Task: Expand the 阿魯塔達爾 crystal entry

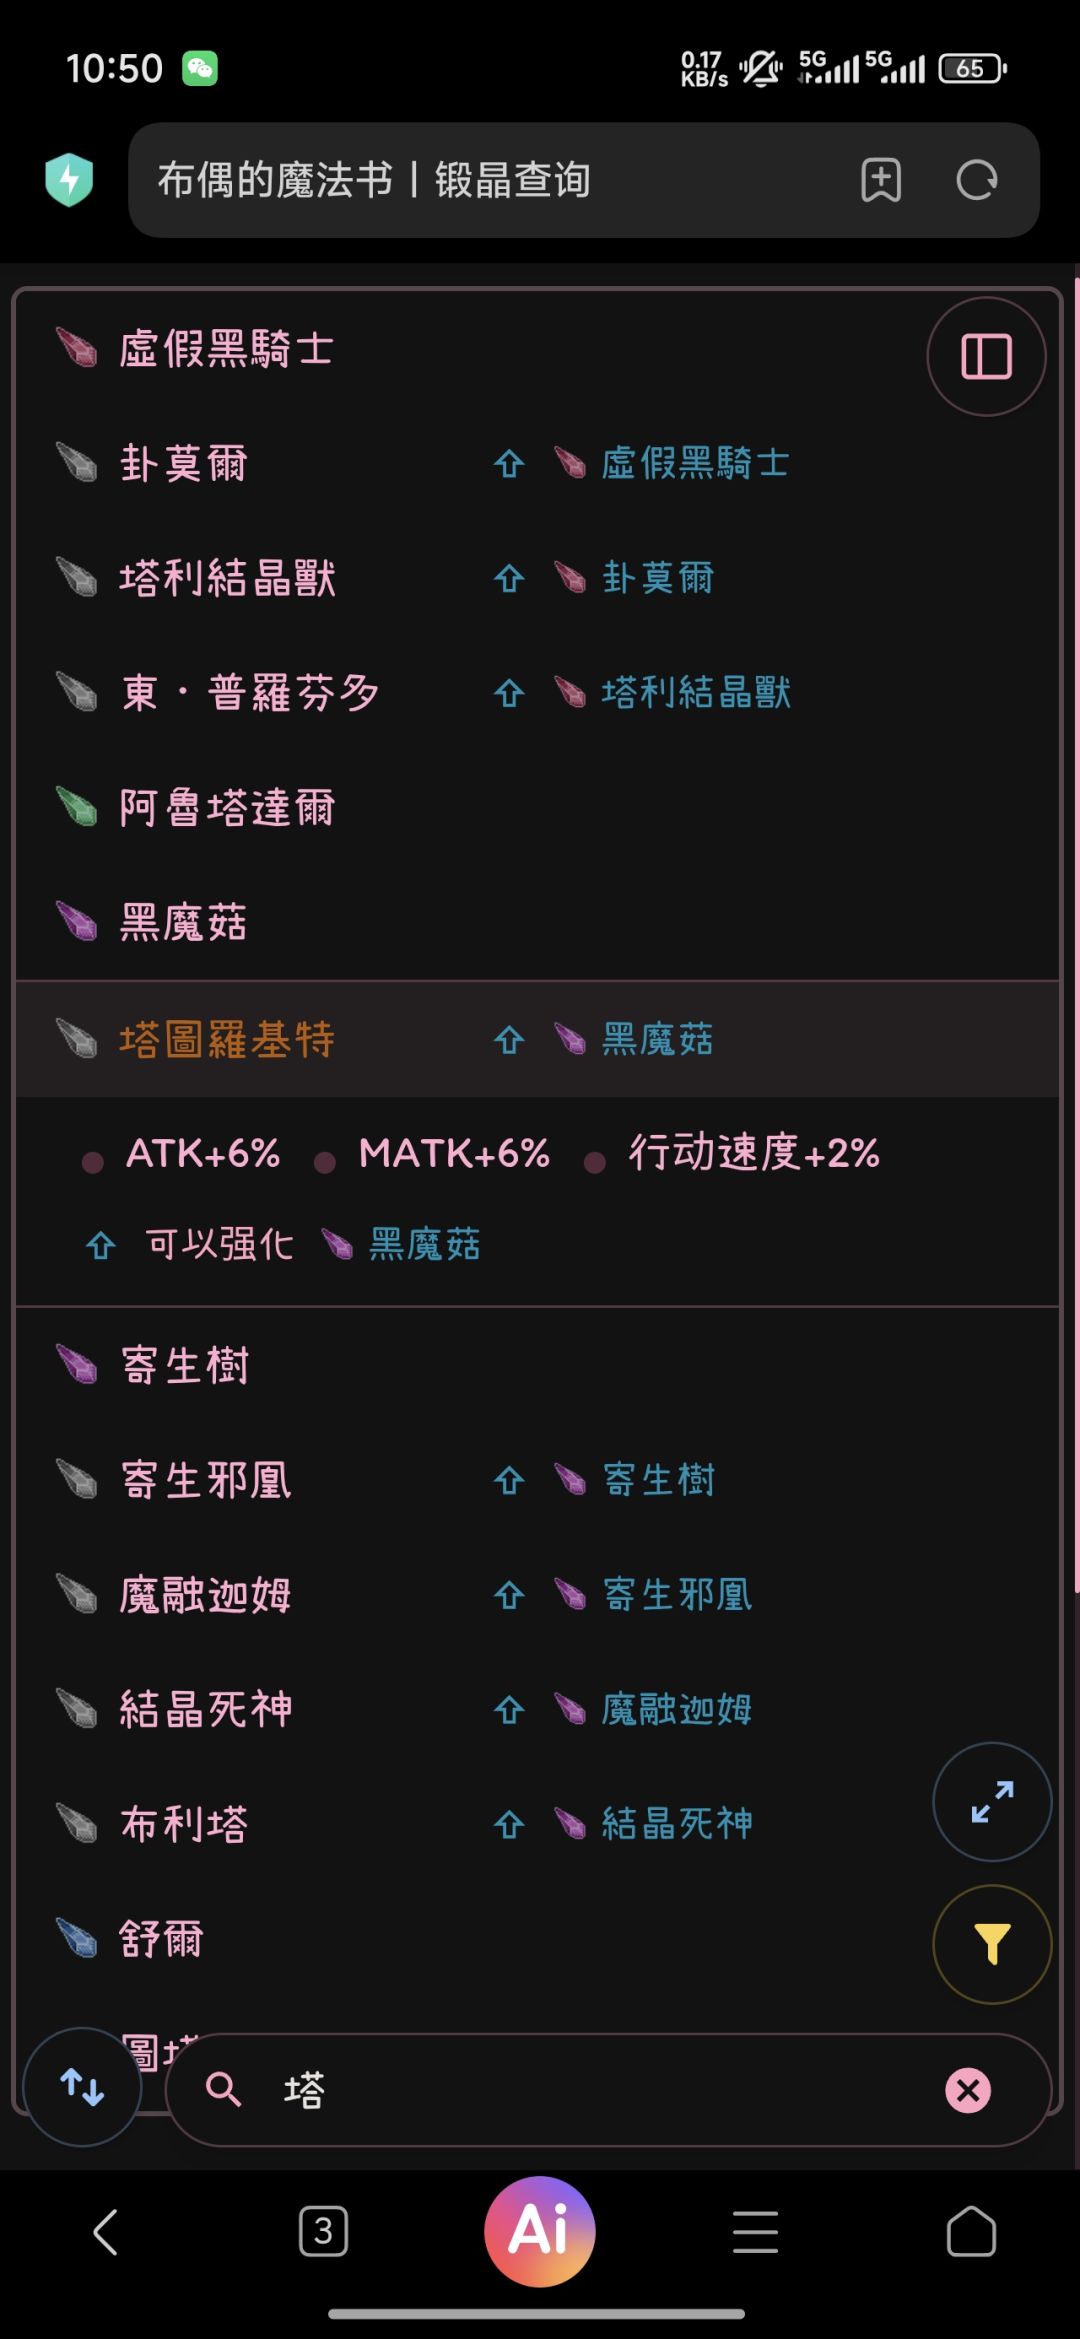Action: (x=227, y=808)
